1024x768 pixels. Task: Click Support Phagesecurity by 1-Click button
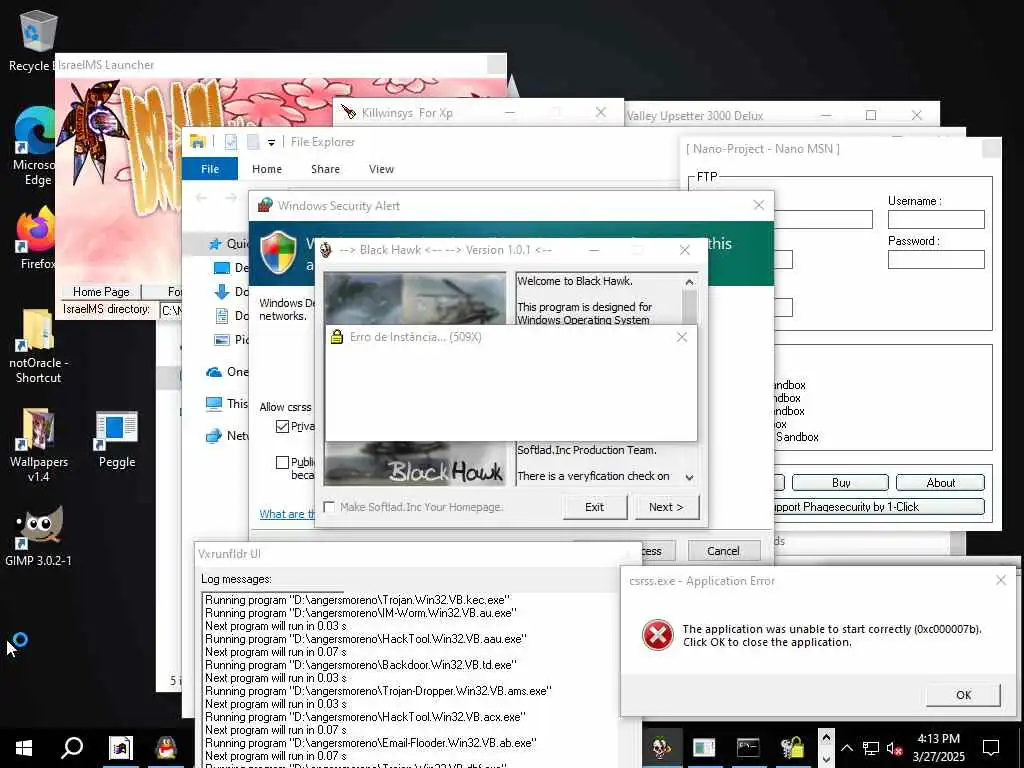879,507
